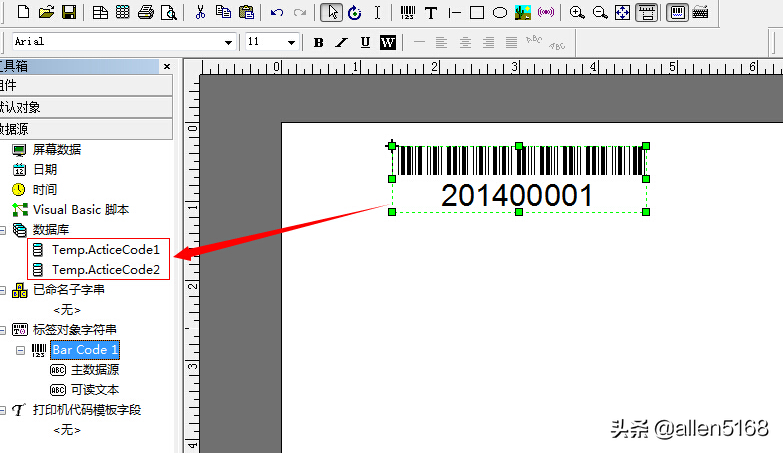Viewport: 783px width, 453px height.
Task: Fit label to window
Action: coord(622,12)
